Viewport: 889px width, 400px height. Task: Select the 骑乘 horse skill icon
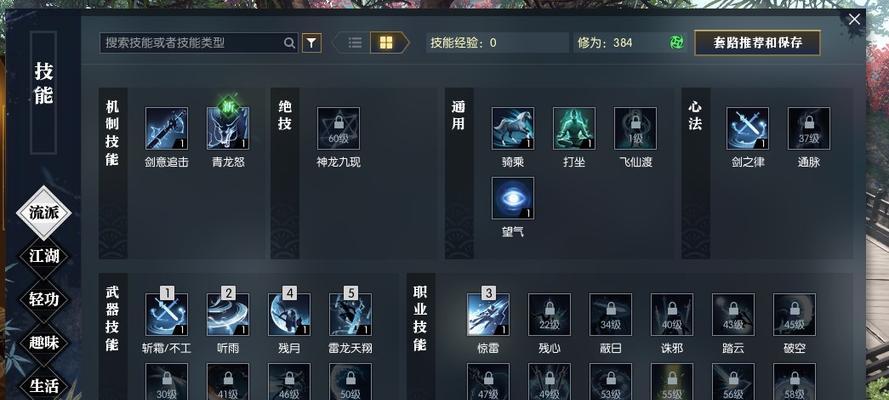[x=513, y=129]
